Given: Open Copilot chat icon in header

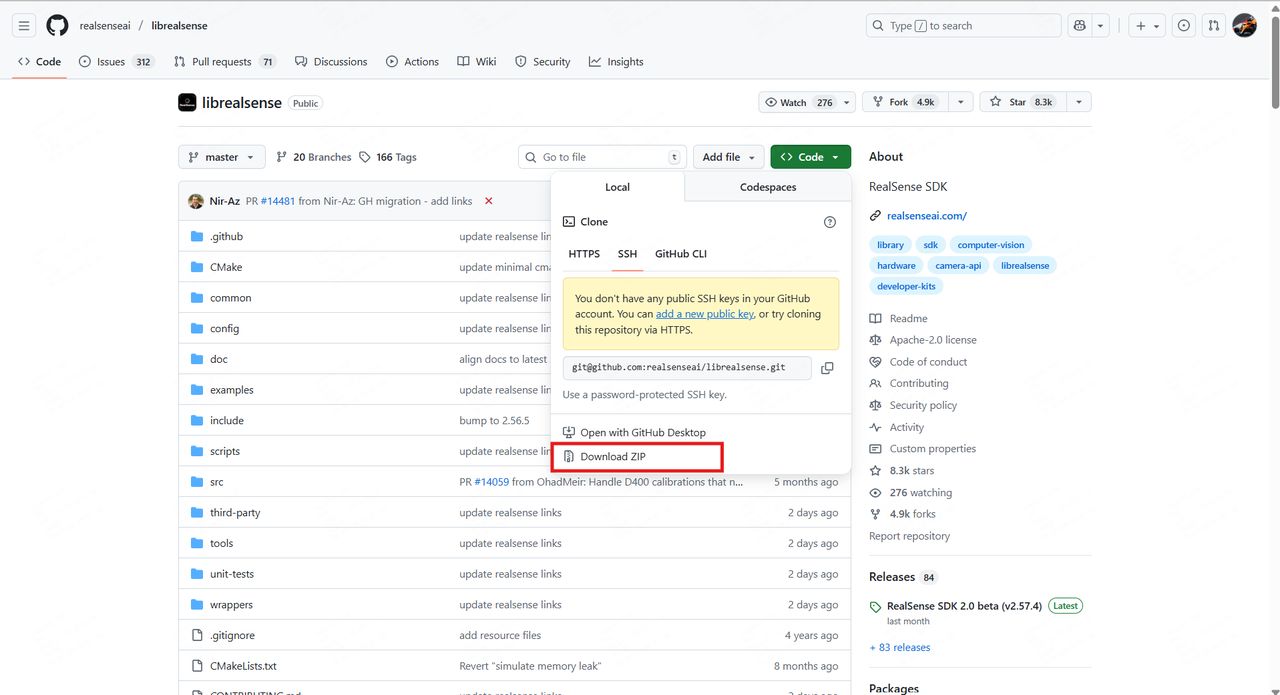Looking at the screenshot, I should click(x=1079, y=26).
